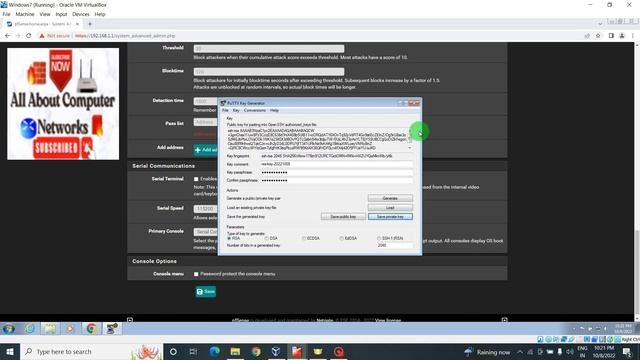
Task: Select RSA key type radio button
Action: point(229,238)
